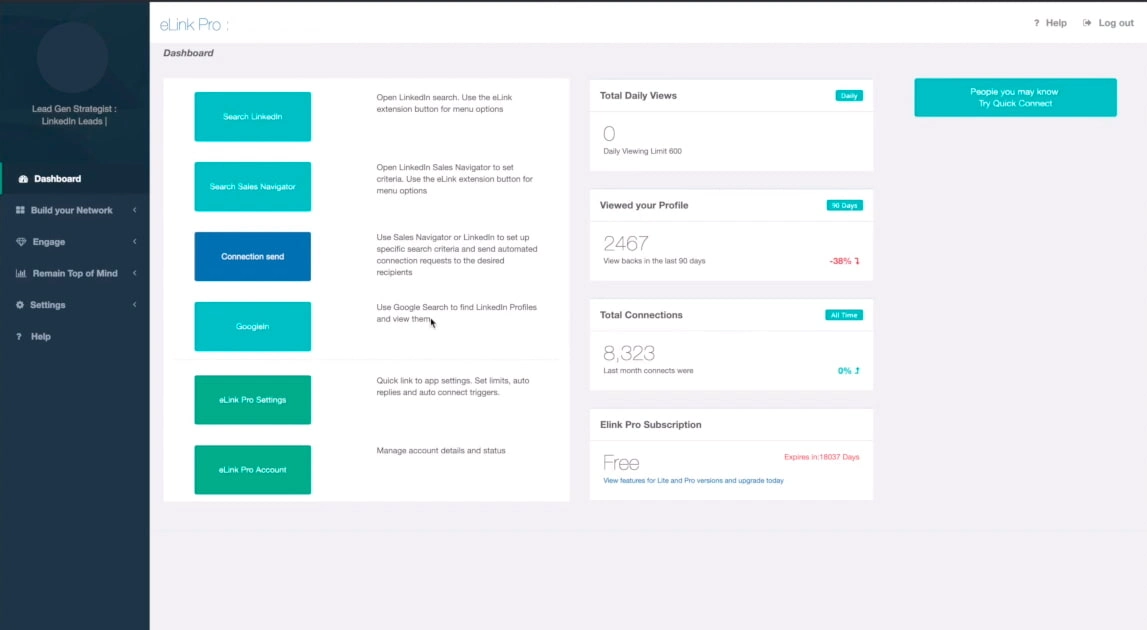Click the Viewed your Profile heading
Screen dimensions: 1147x630
[x=644, y=206]
